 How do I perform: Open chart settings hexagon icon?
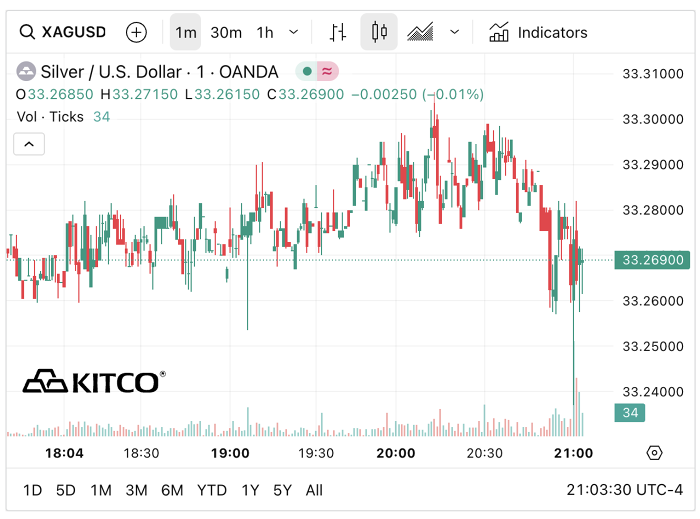click(654, 453)
